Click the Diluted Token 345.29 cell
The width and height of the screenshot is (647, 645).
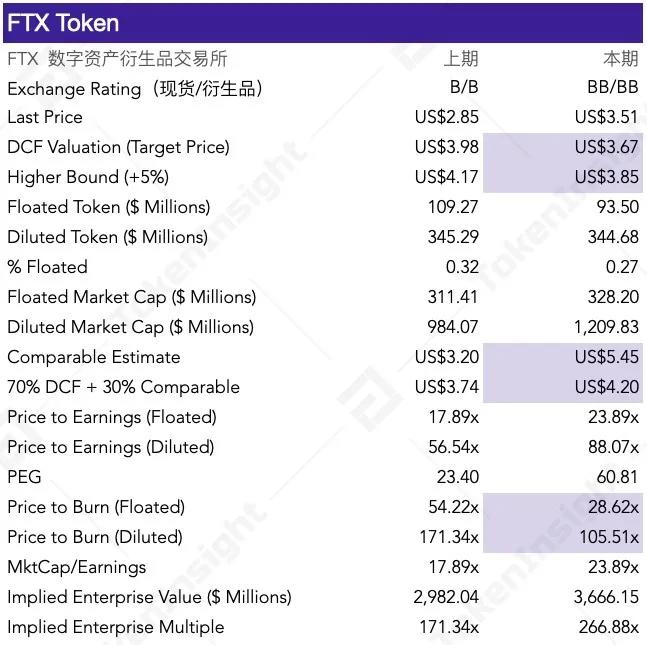click(x=454, y=237)
